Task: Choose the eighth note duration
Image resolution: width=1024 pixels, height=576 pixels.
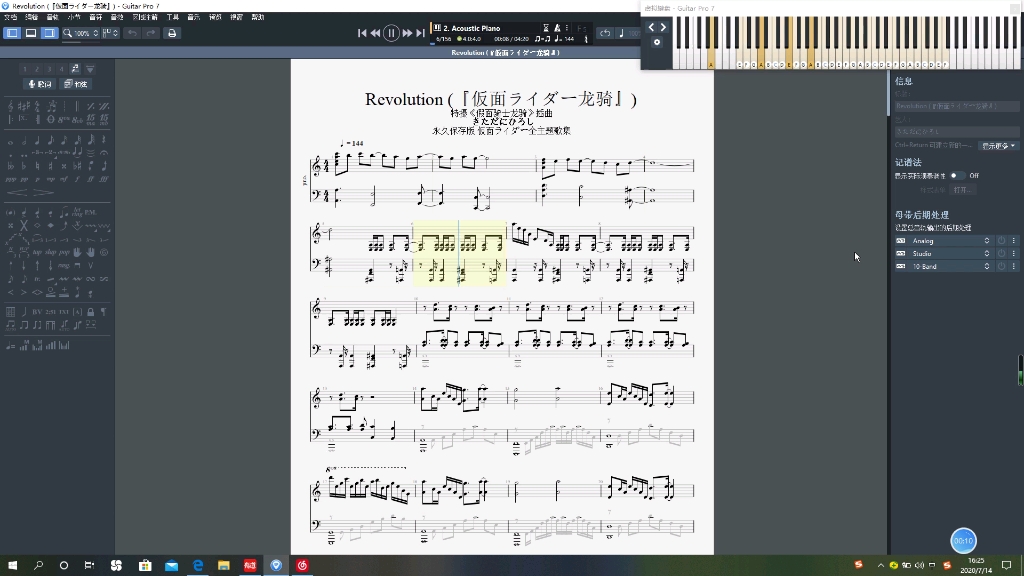Action: [x=51, y=141]
